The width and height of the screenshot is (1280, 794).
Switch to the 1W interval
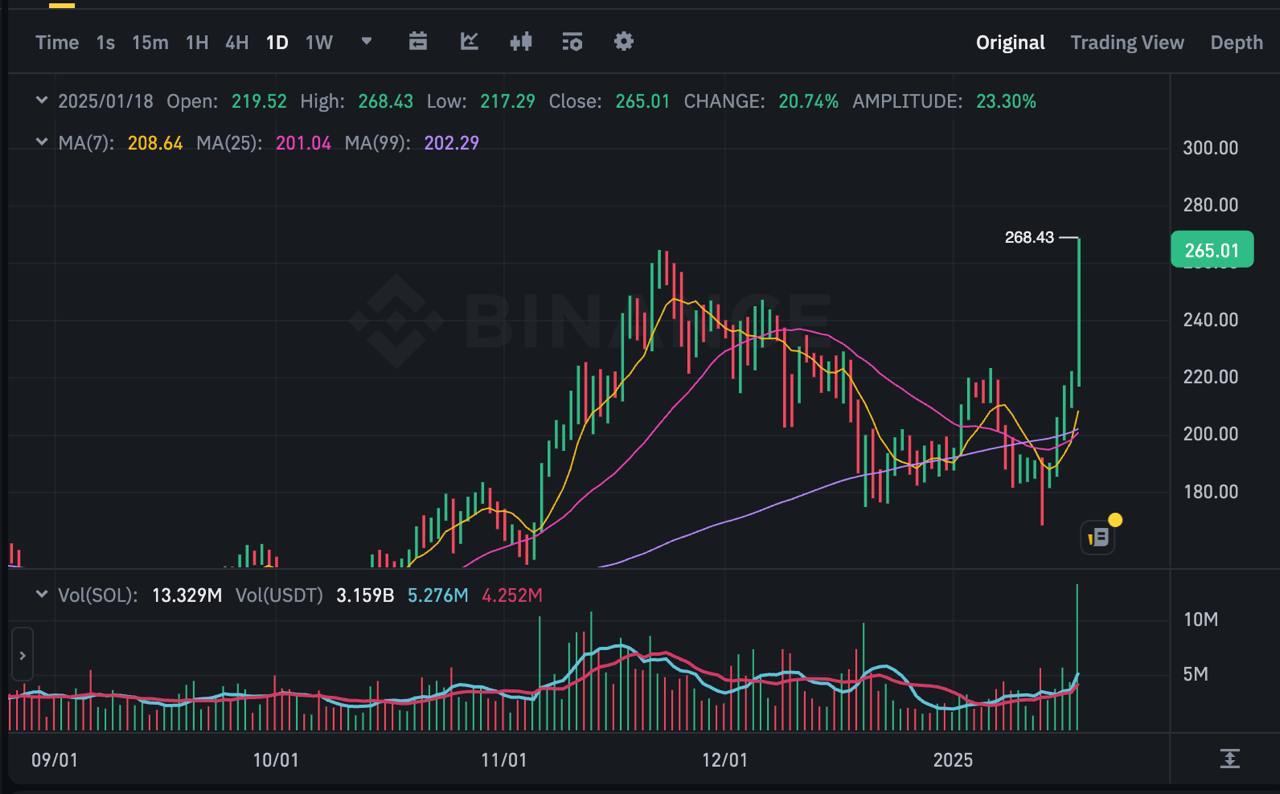pyautogui.click(x=319, y=42)
